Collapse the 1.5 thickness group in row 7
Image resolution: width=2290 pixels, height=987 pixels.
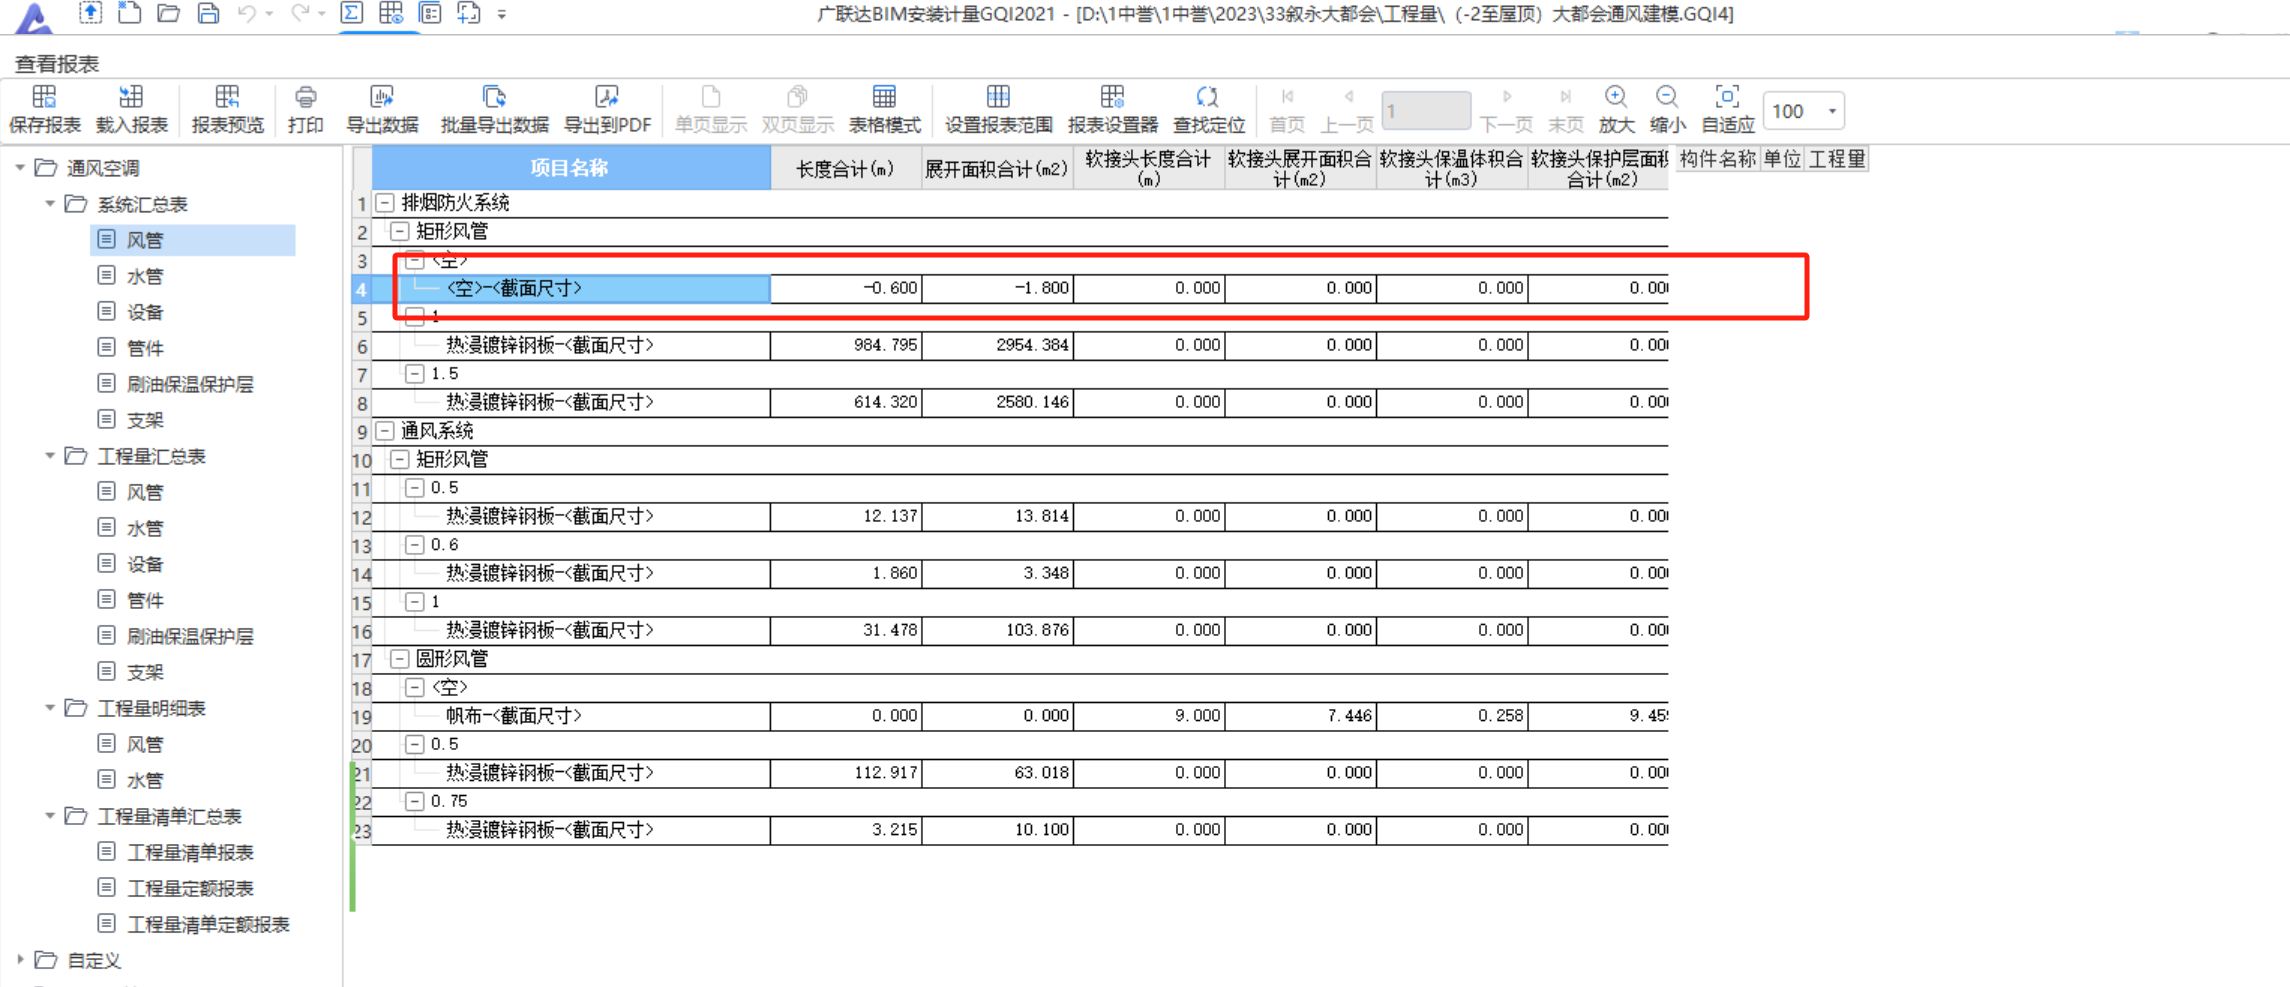(415, 374)
